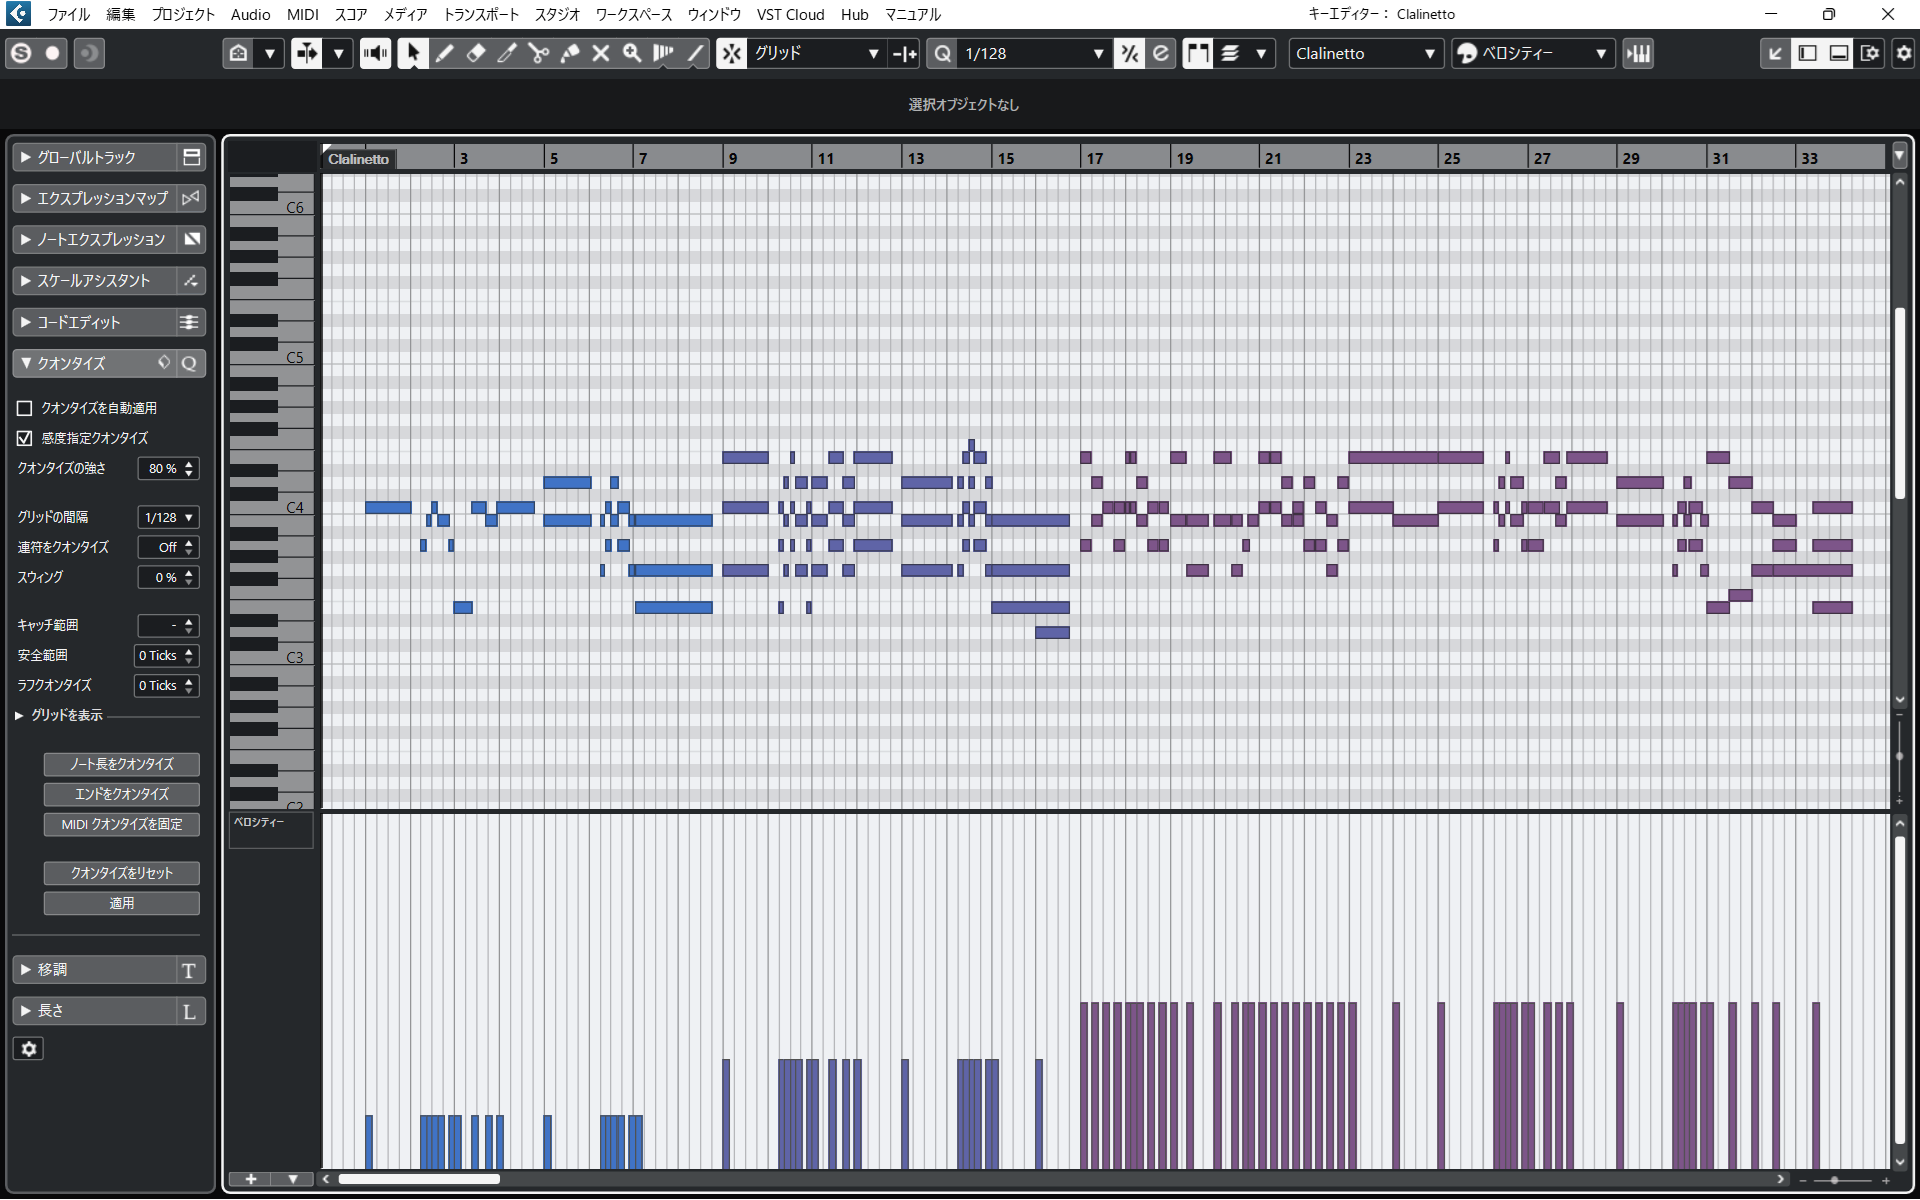Click the Solo Editor button
The image size is (1920, 1200).
21,53
